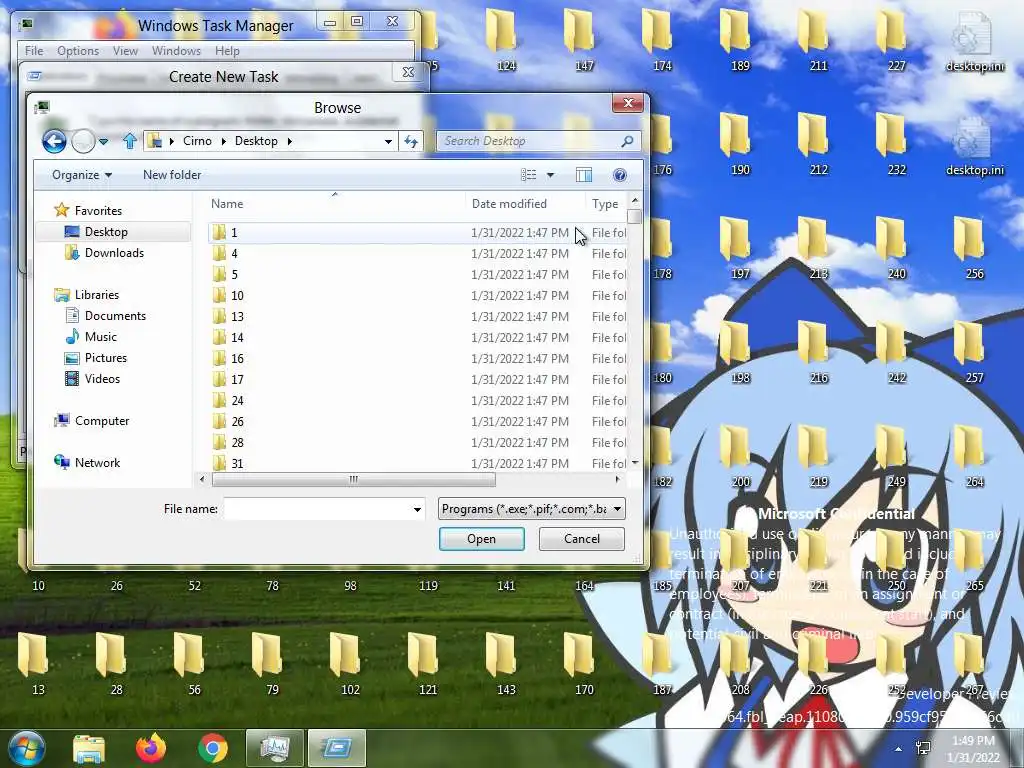Select folder 1 in the file list
Image resolution: width=1024 pixels, height=768 pixels.
(418, 232)
